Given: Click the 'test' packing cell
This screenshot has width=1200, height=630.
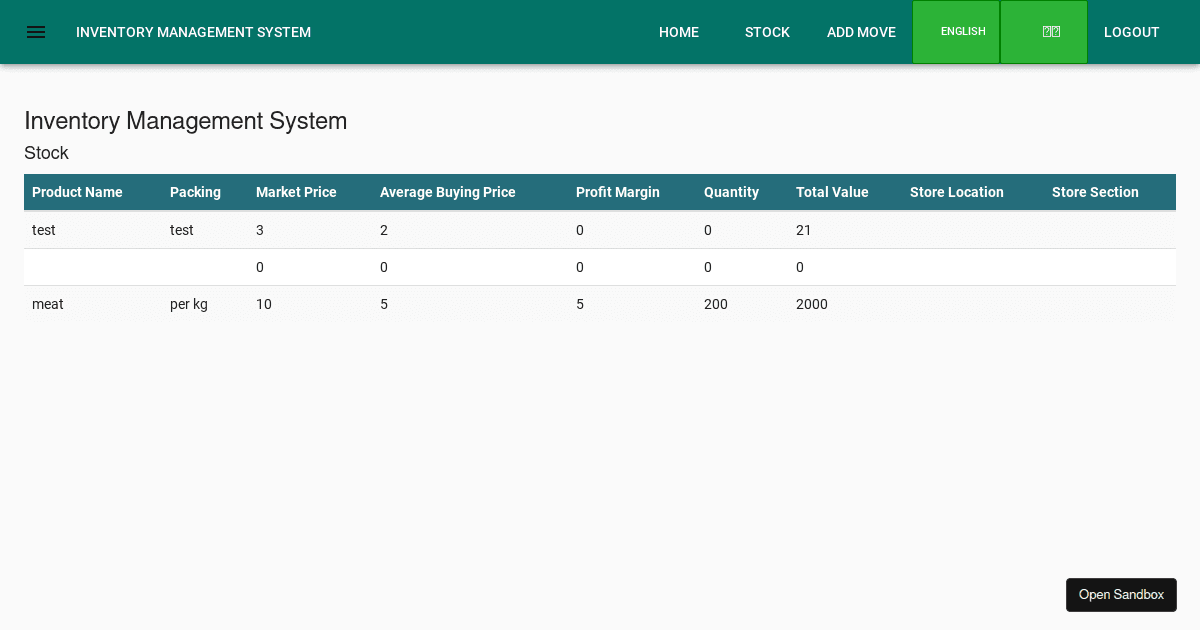Looking at the screenshot, I should coord(182,230).
